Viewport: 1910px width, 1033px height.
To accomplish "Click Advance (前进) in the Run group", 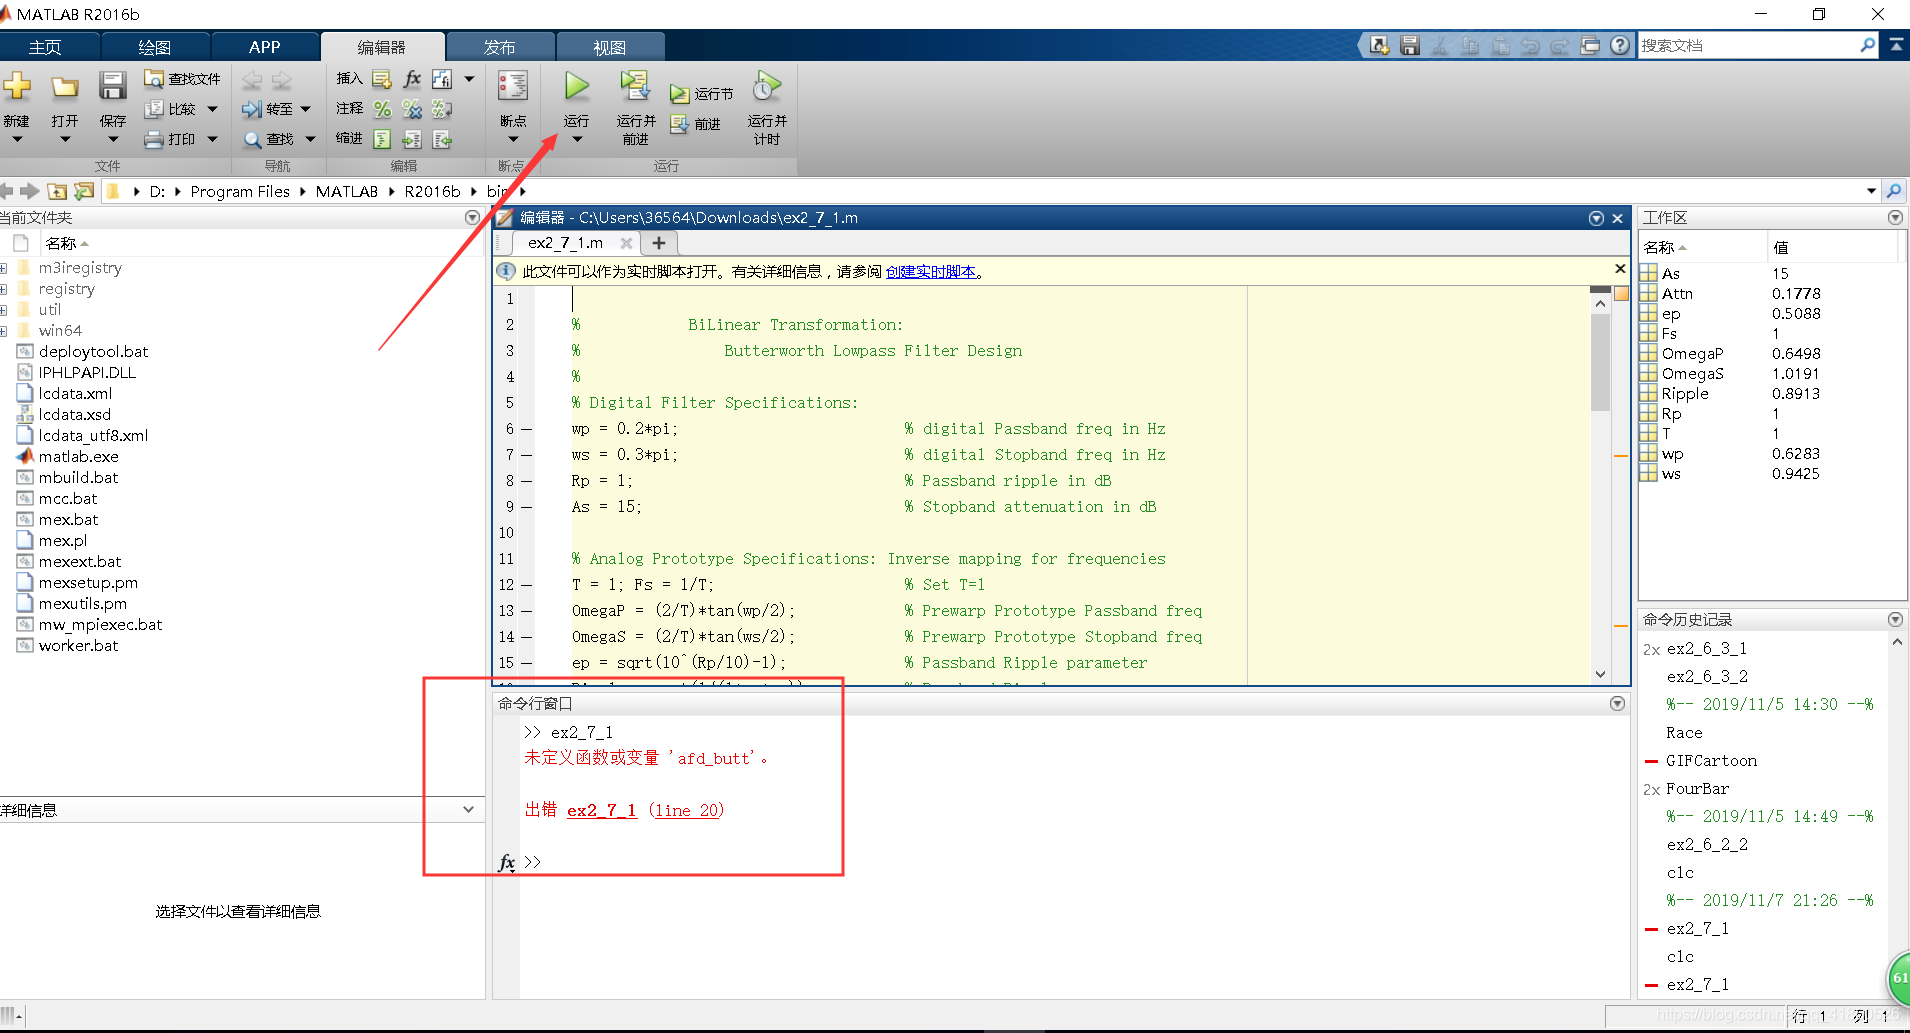I will pyautogui.click(x=696, y=124).
